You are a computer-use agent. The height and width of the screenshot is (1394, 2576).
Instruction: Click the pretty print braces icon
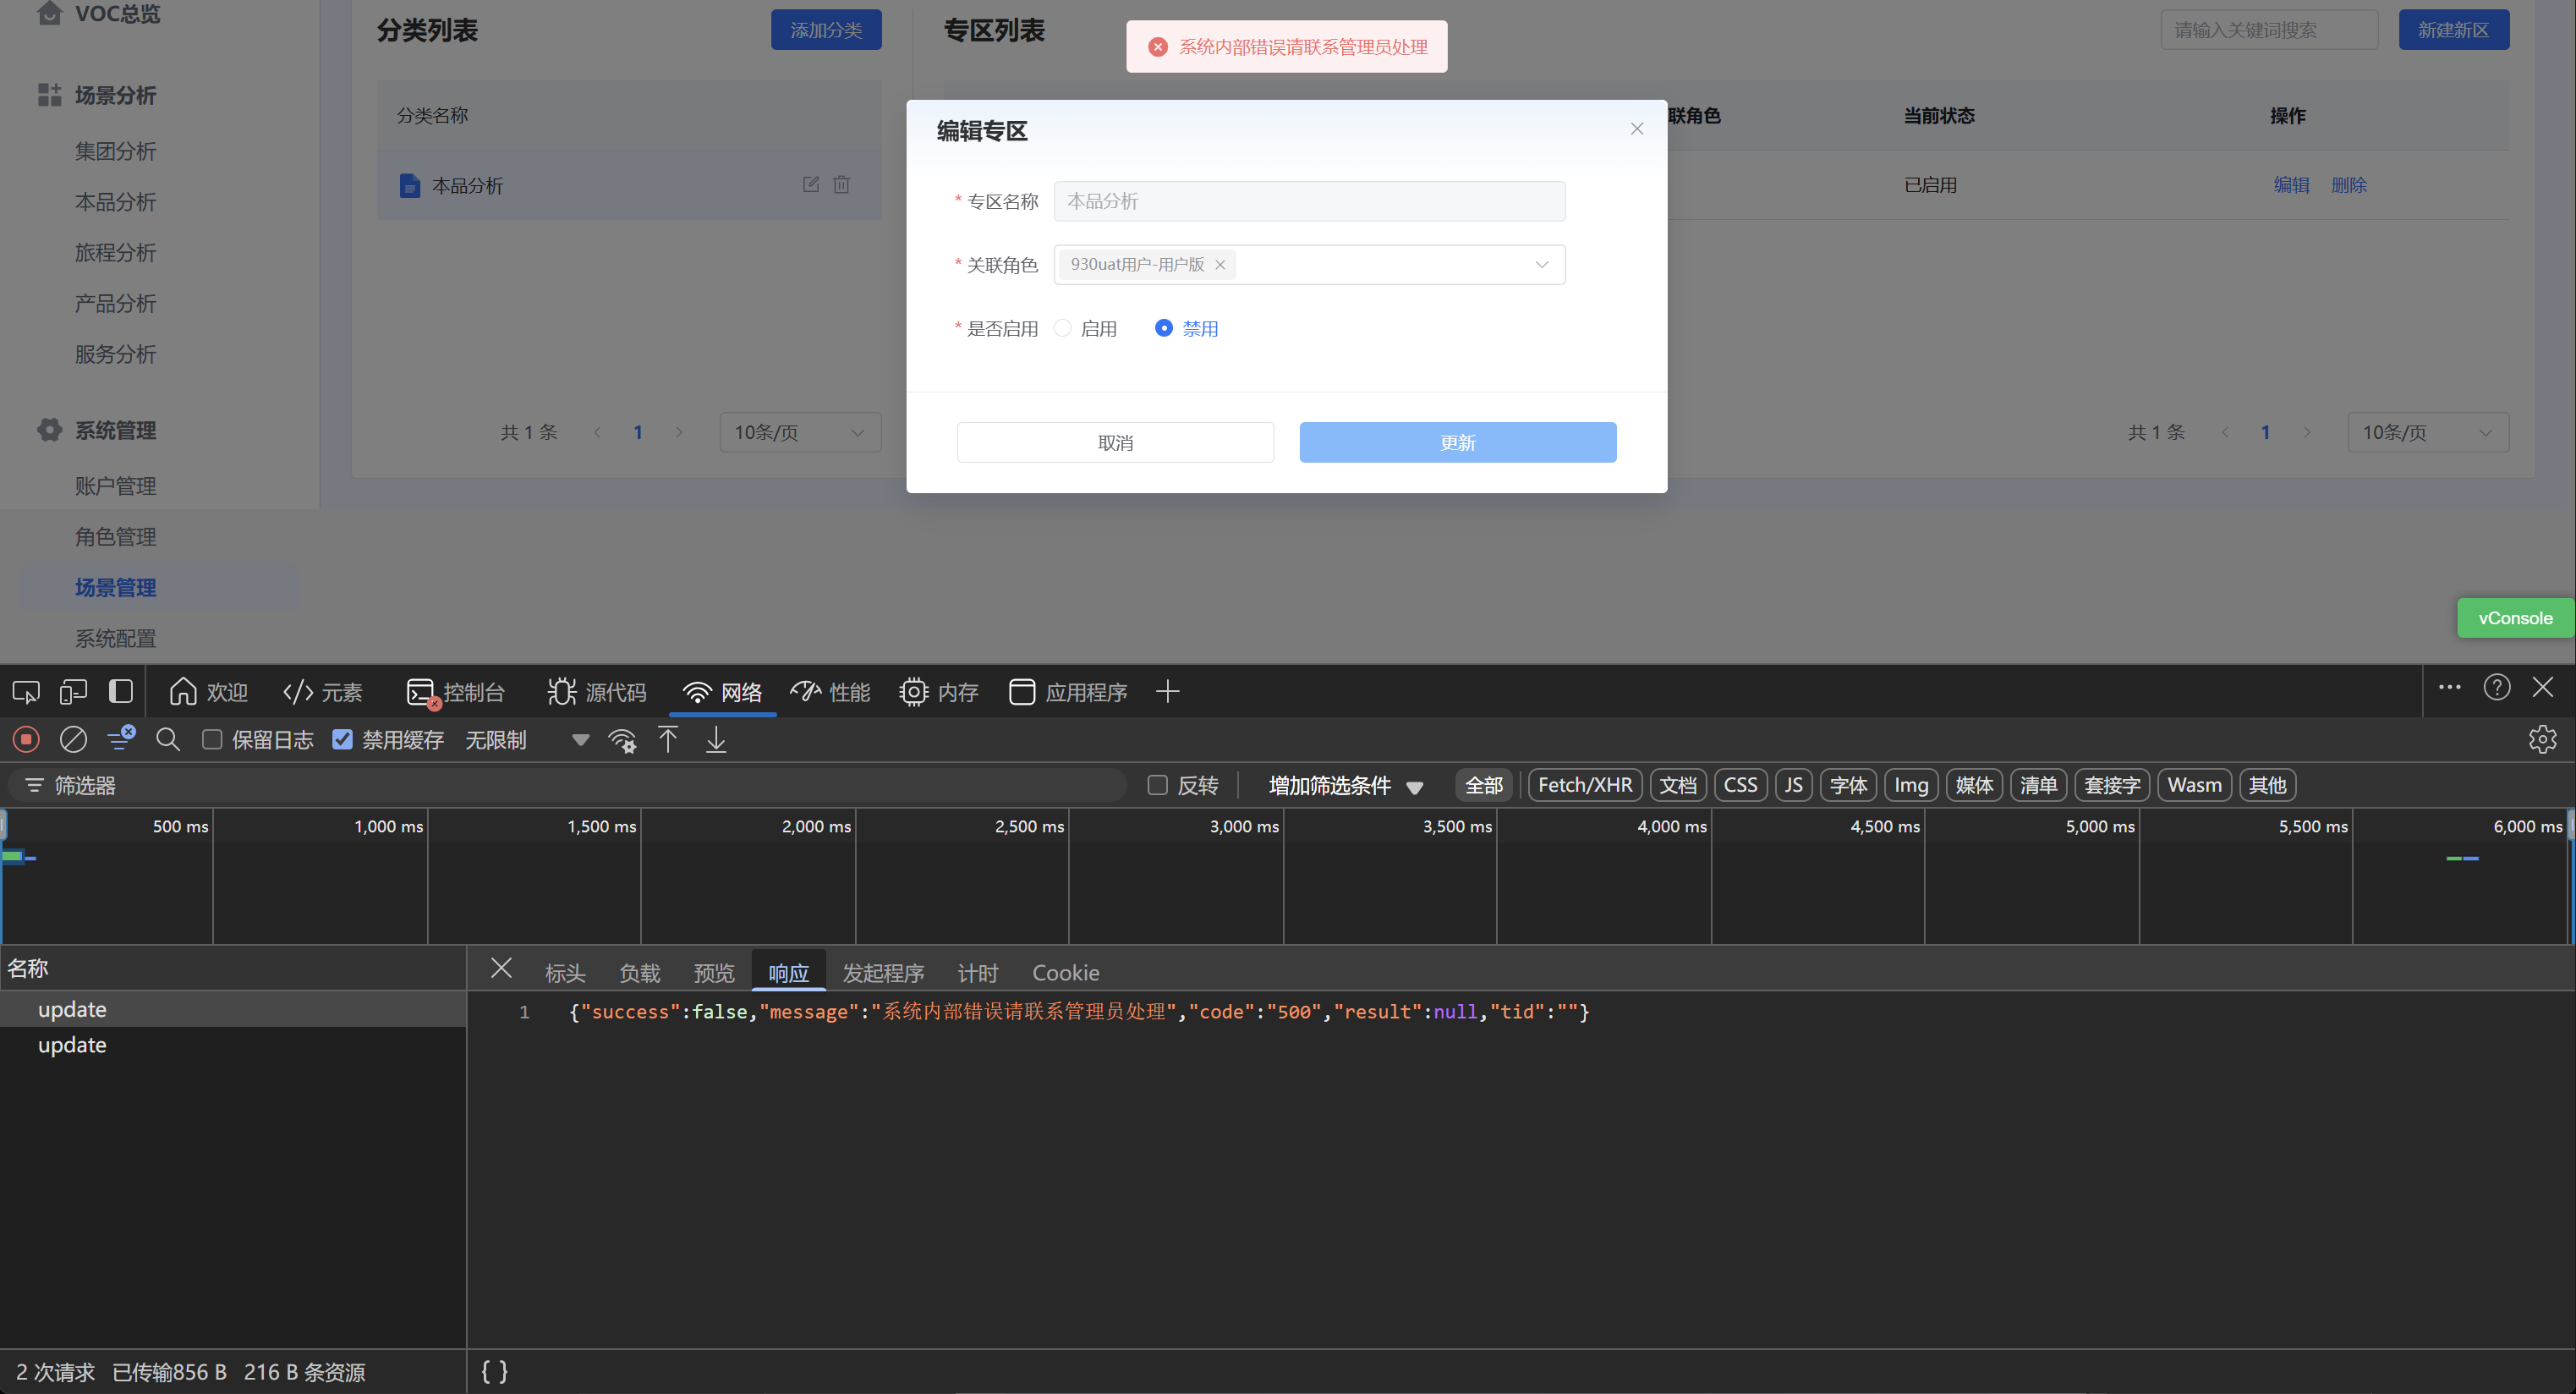pos(494,1371)
